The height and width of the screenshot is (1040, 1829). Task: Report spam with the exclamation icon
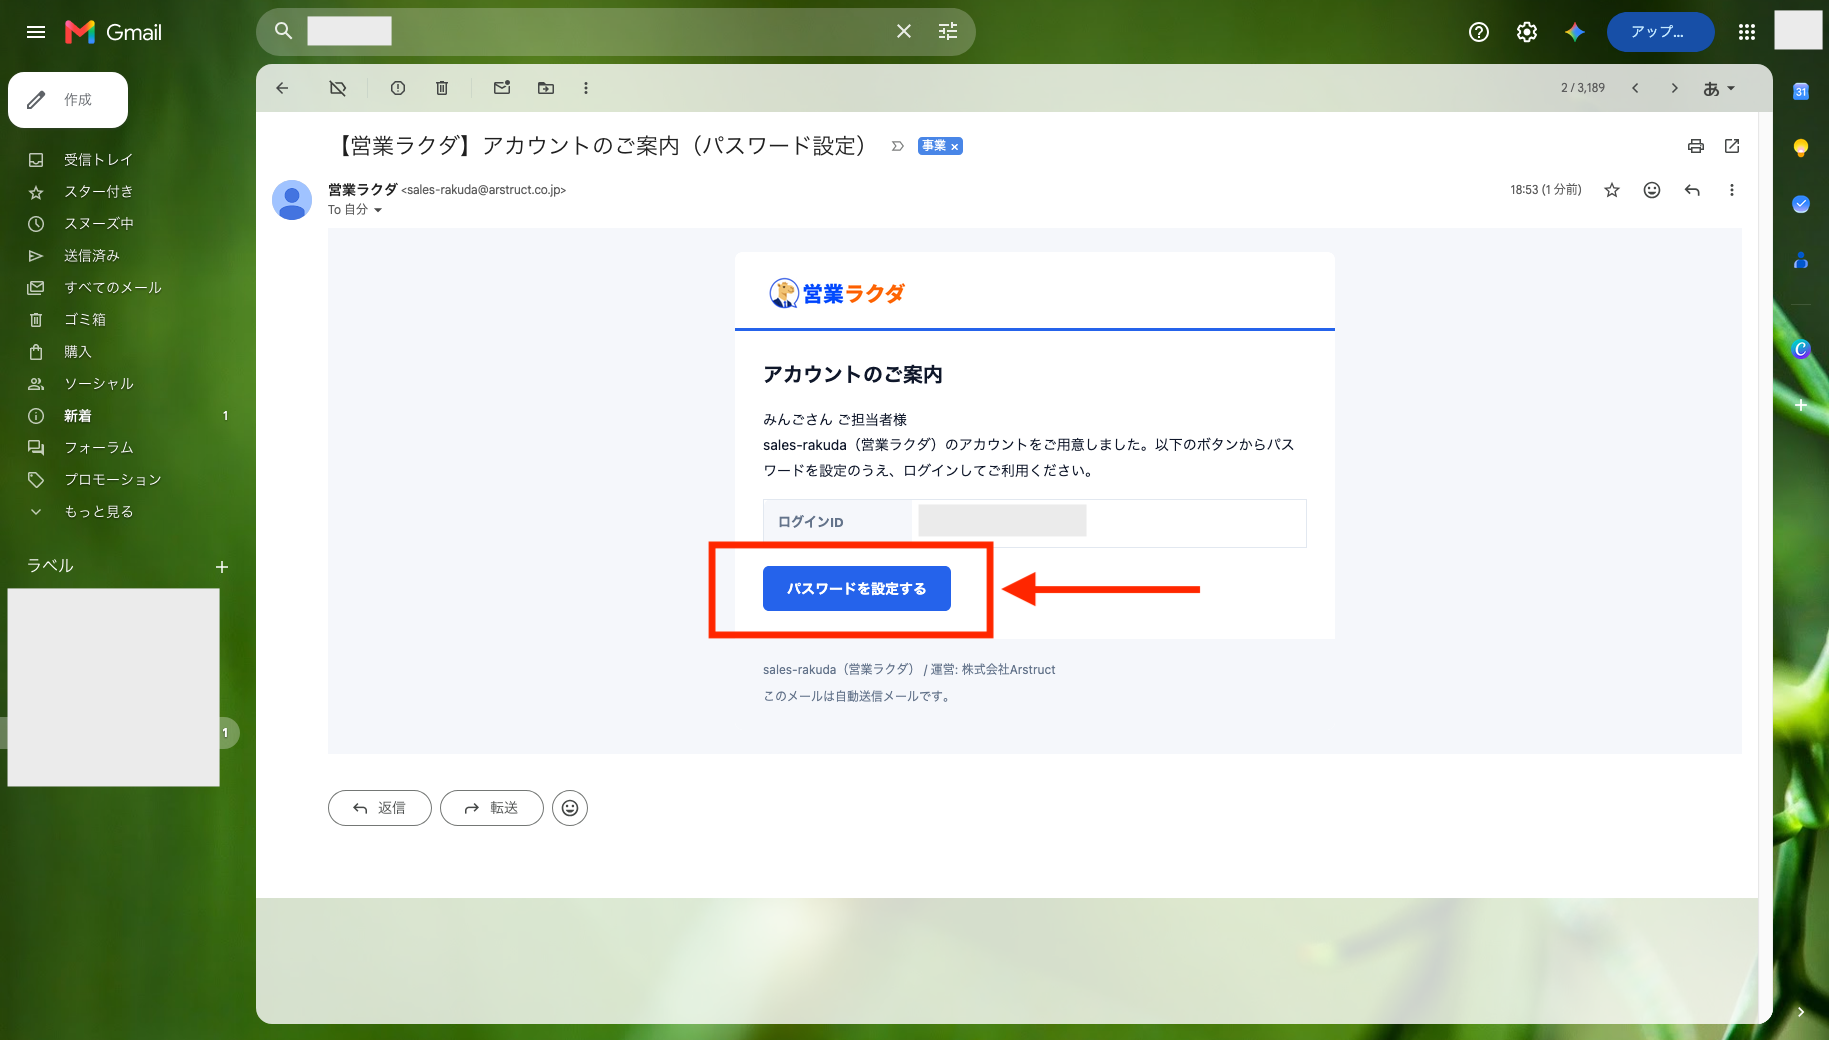click(x=398, y=88)
